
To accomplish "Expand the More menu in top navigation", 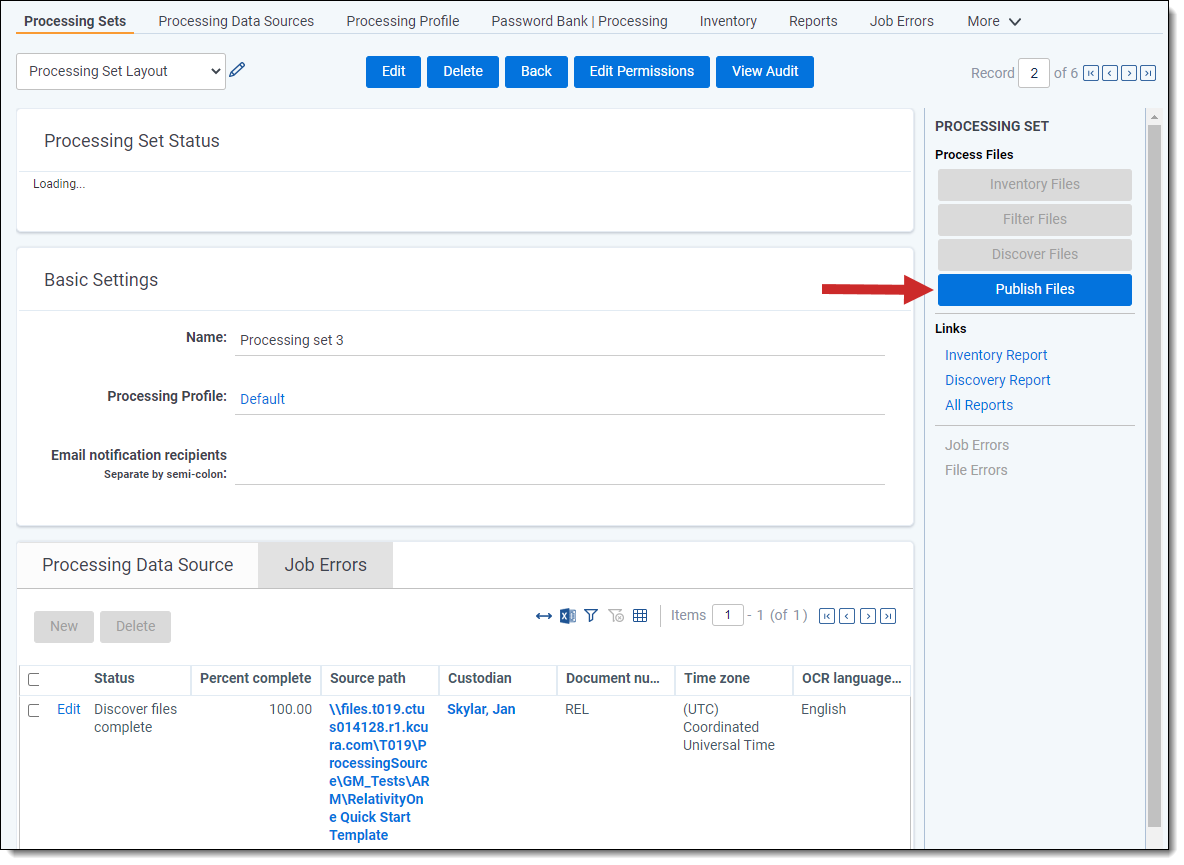I will [994, 21].
